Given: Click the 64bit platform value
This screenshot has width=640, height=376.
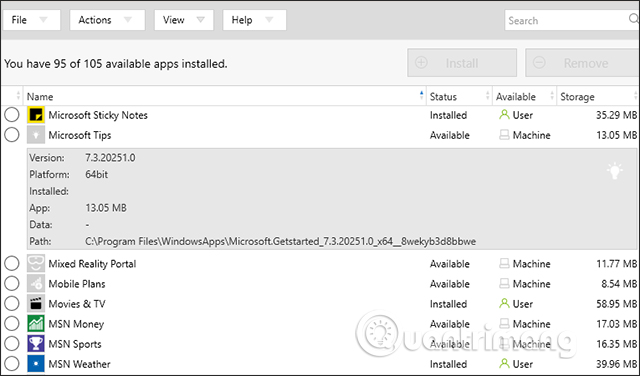Looking at the screenshot, I should [97, 174].
